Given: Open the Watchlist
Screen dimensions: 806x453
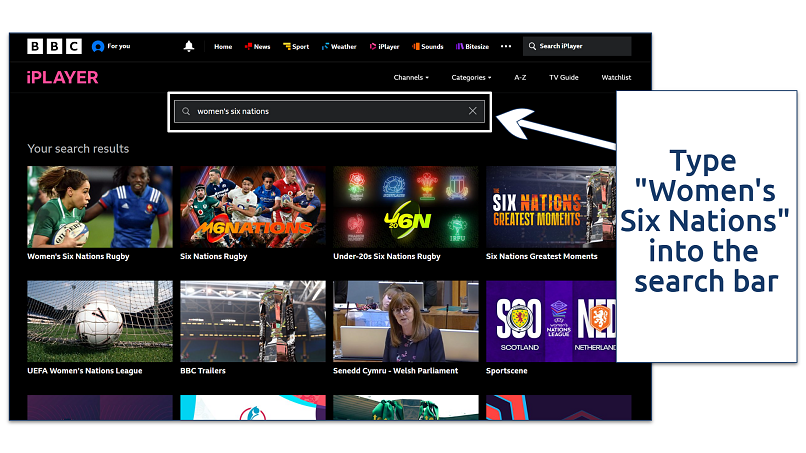Looking at the screenshot, I should pos(616,78).
